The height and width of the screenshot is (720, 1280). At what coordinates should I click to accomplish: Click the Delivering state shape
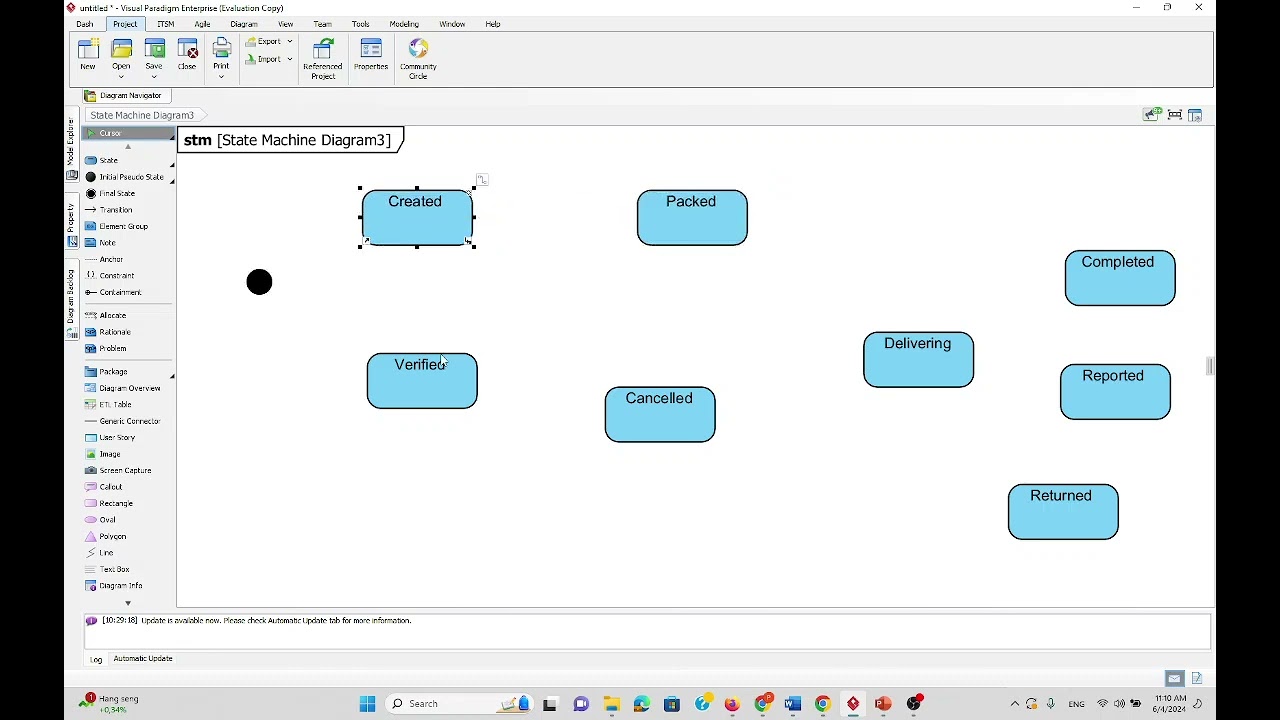tap(918, 360)
